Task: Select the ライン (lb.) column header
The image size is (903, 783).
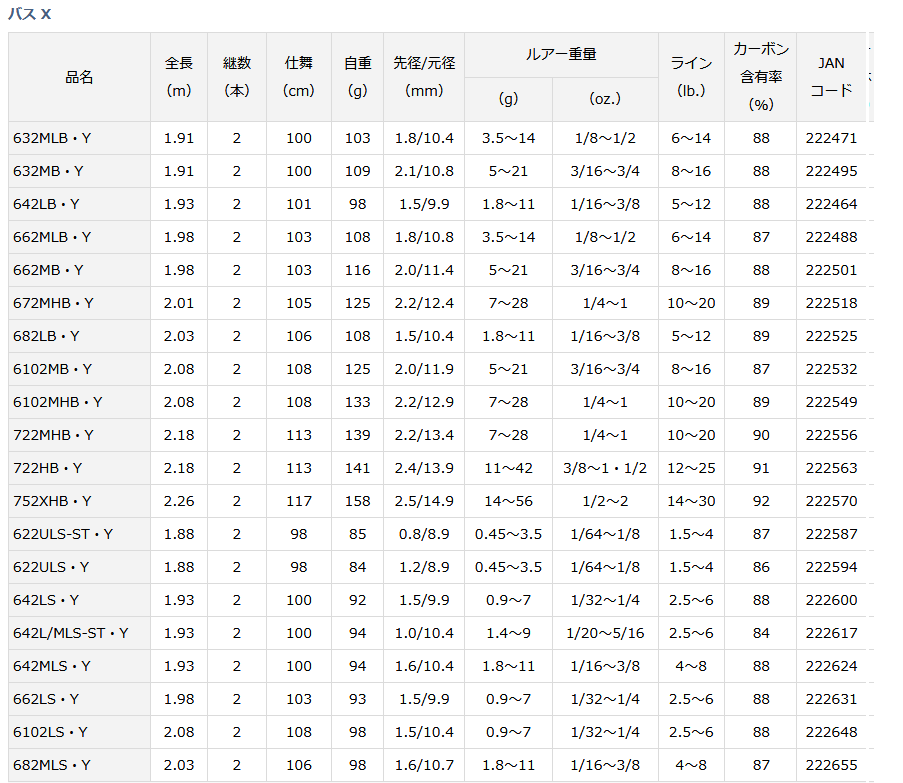Action: 692,77
